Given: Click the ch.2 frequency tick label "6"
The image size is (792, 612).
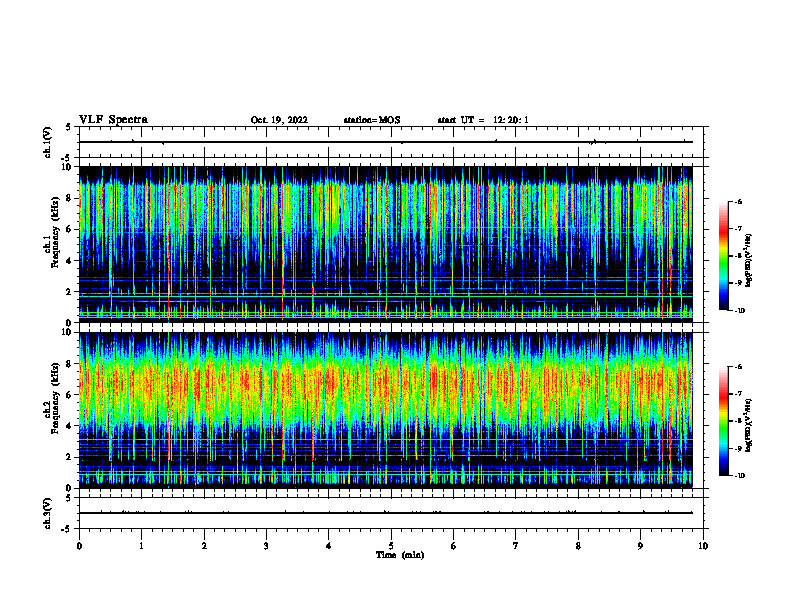Looking at the screenshot, I should click(69, 395).
